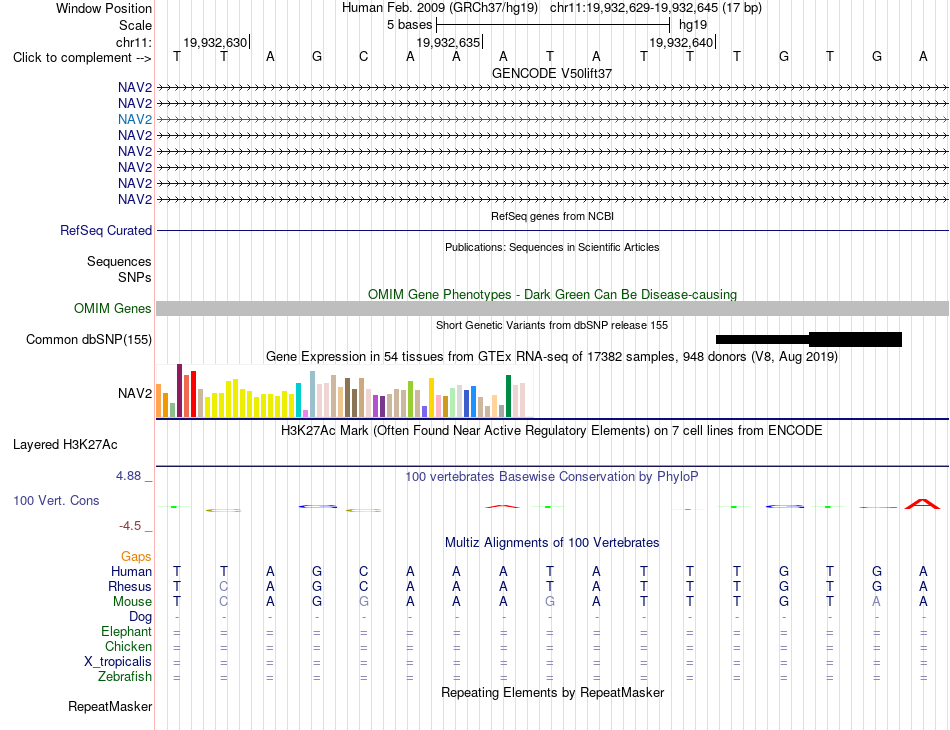The height and width of the screenshot is (730, 950).
Task: Click the 'Click to complement -->' label
Action: click(82, 58)
